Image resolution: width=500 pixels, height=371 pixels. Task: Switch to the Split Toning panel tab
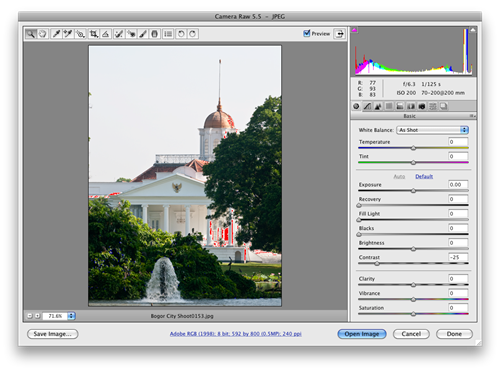pyautogui.click(x=400, y=106)
